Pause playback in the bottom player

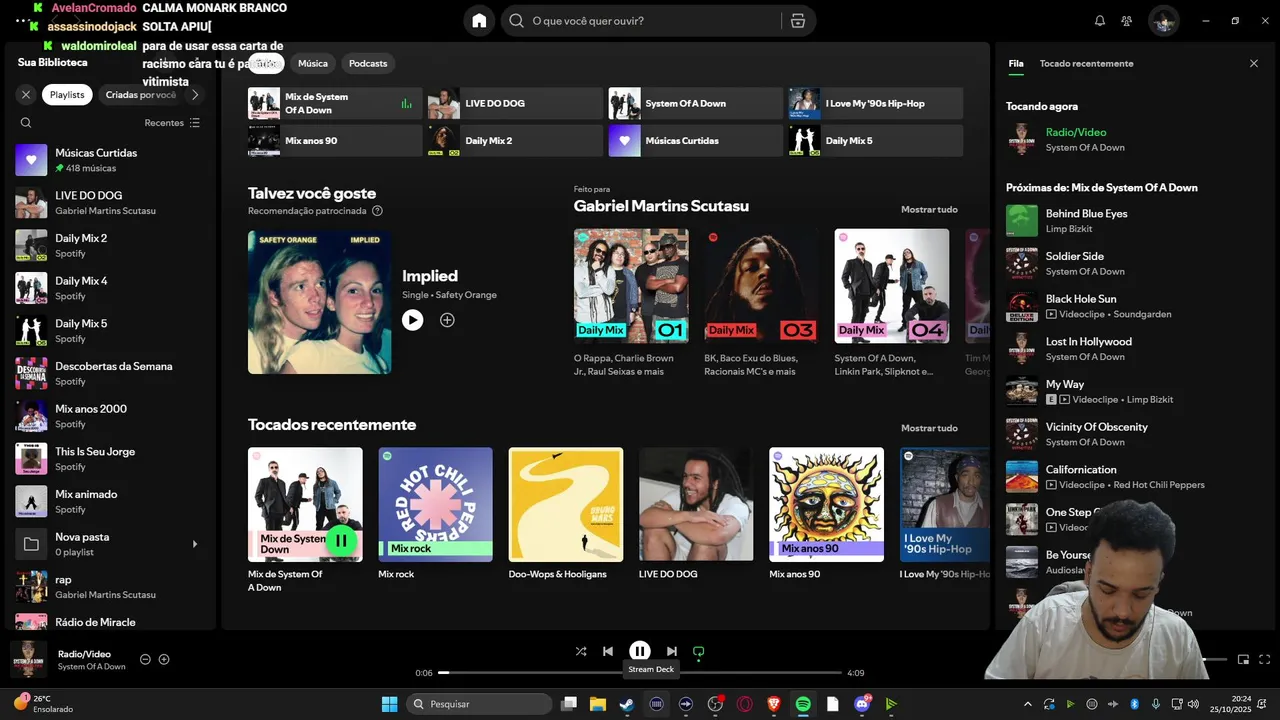pyautogui.click(x=640, y=651)
